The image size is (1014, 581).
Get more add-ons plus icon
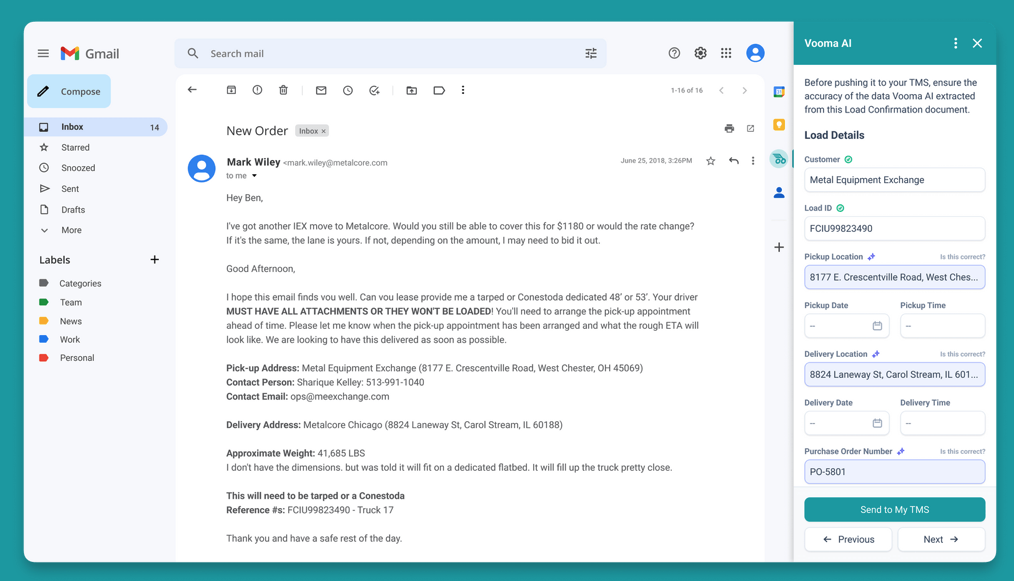(779, 247)
